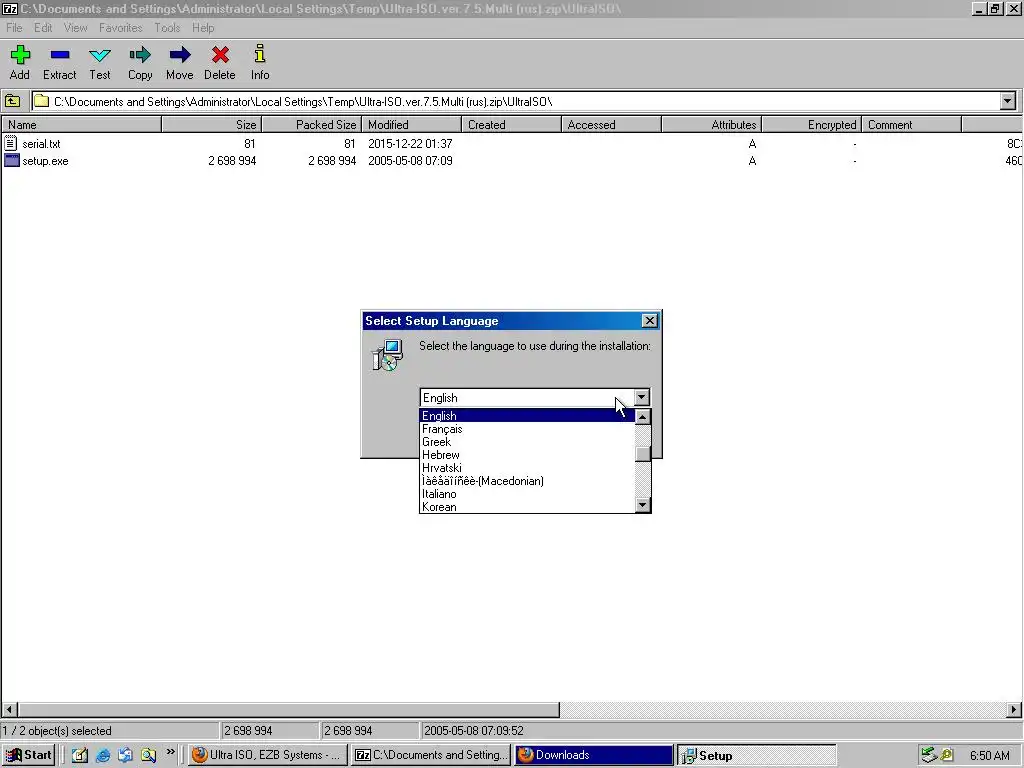The image size is (1024, 768).
Task: Click the network tray icon
Action: tap(929, 755)
